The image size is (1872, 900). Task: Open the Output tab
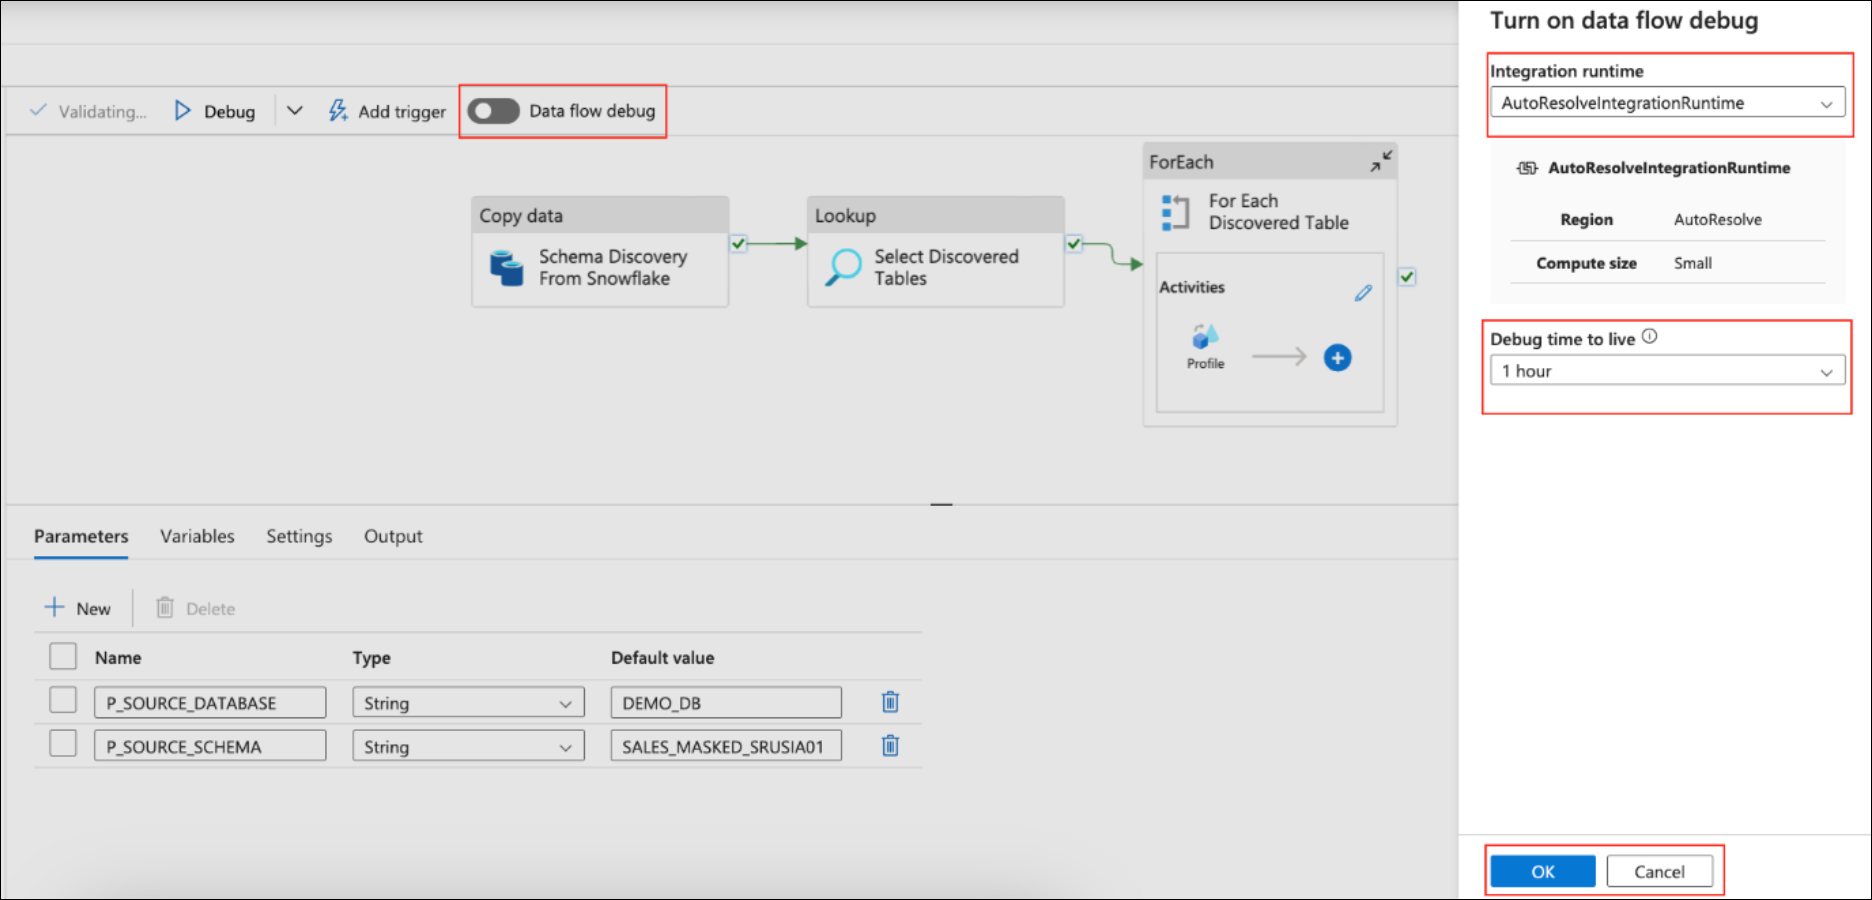pyautogui.click(x=393, y=536)
